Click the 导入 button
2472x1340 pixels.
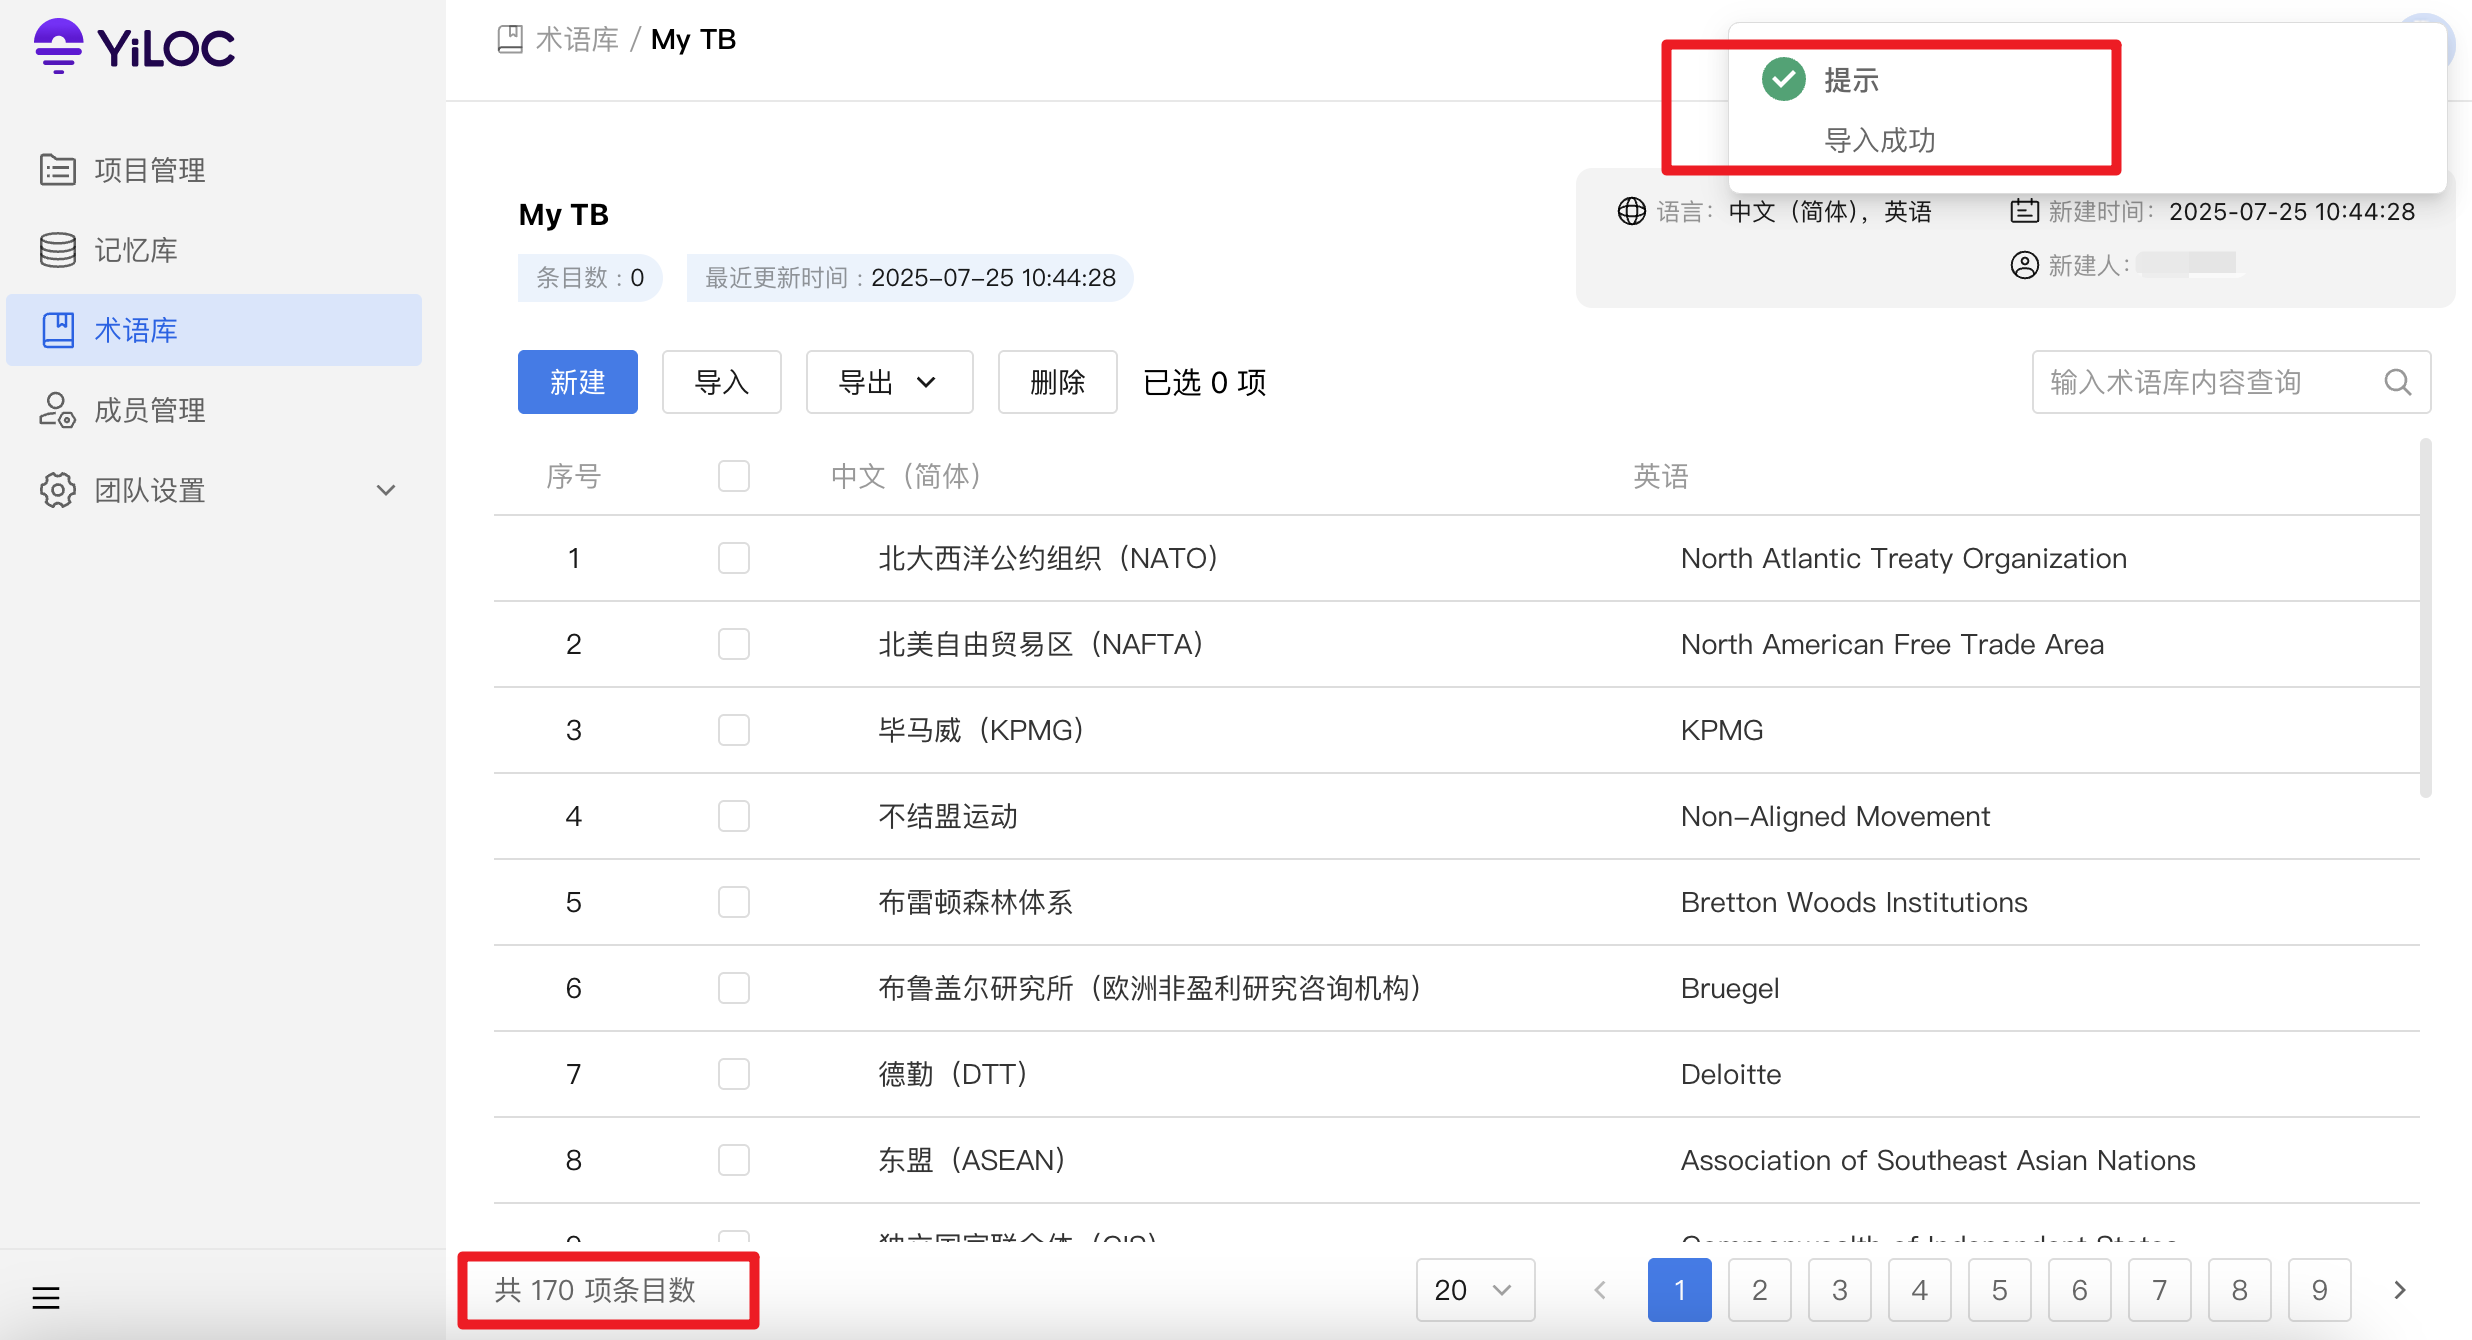coord(722,382)
